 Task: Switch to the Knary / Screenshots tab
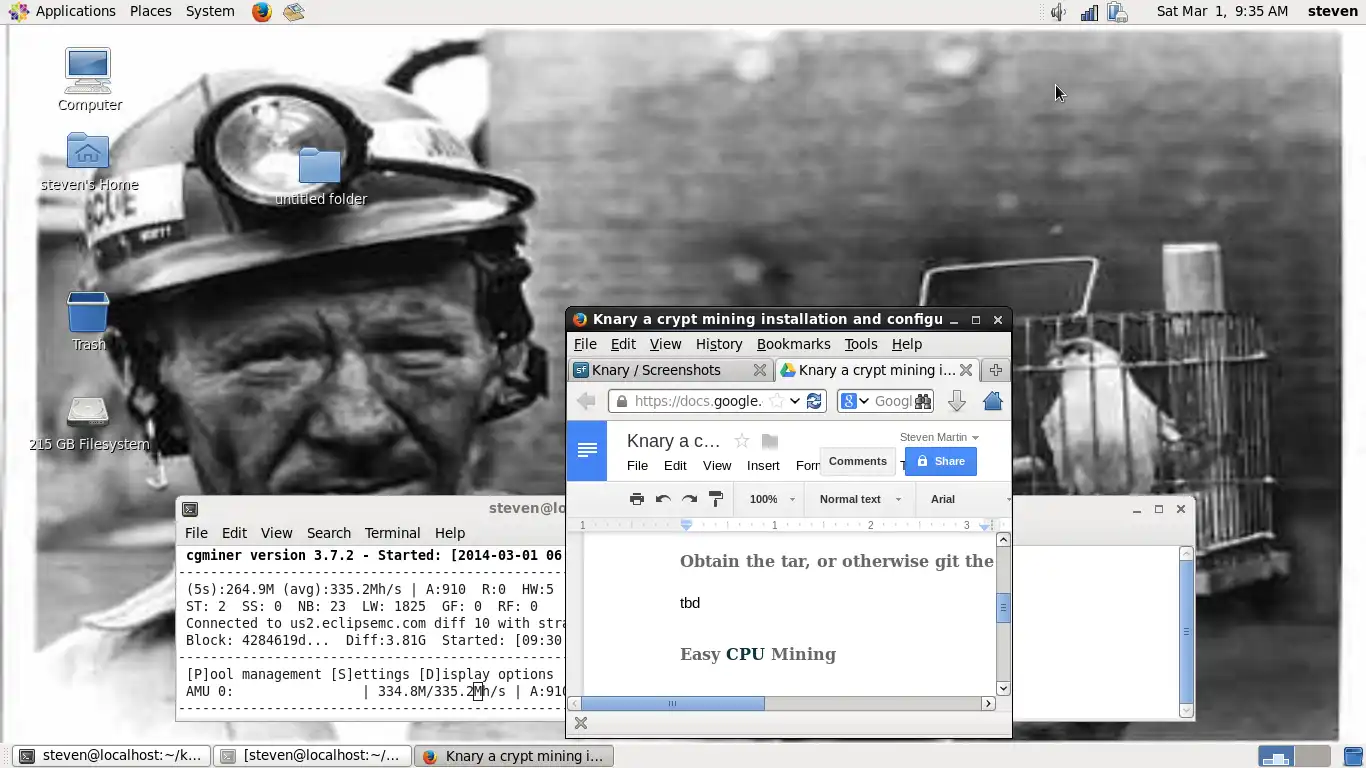656,370
